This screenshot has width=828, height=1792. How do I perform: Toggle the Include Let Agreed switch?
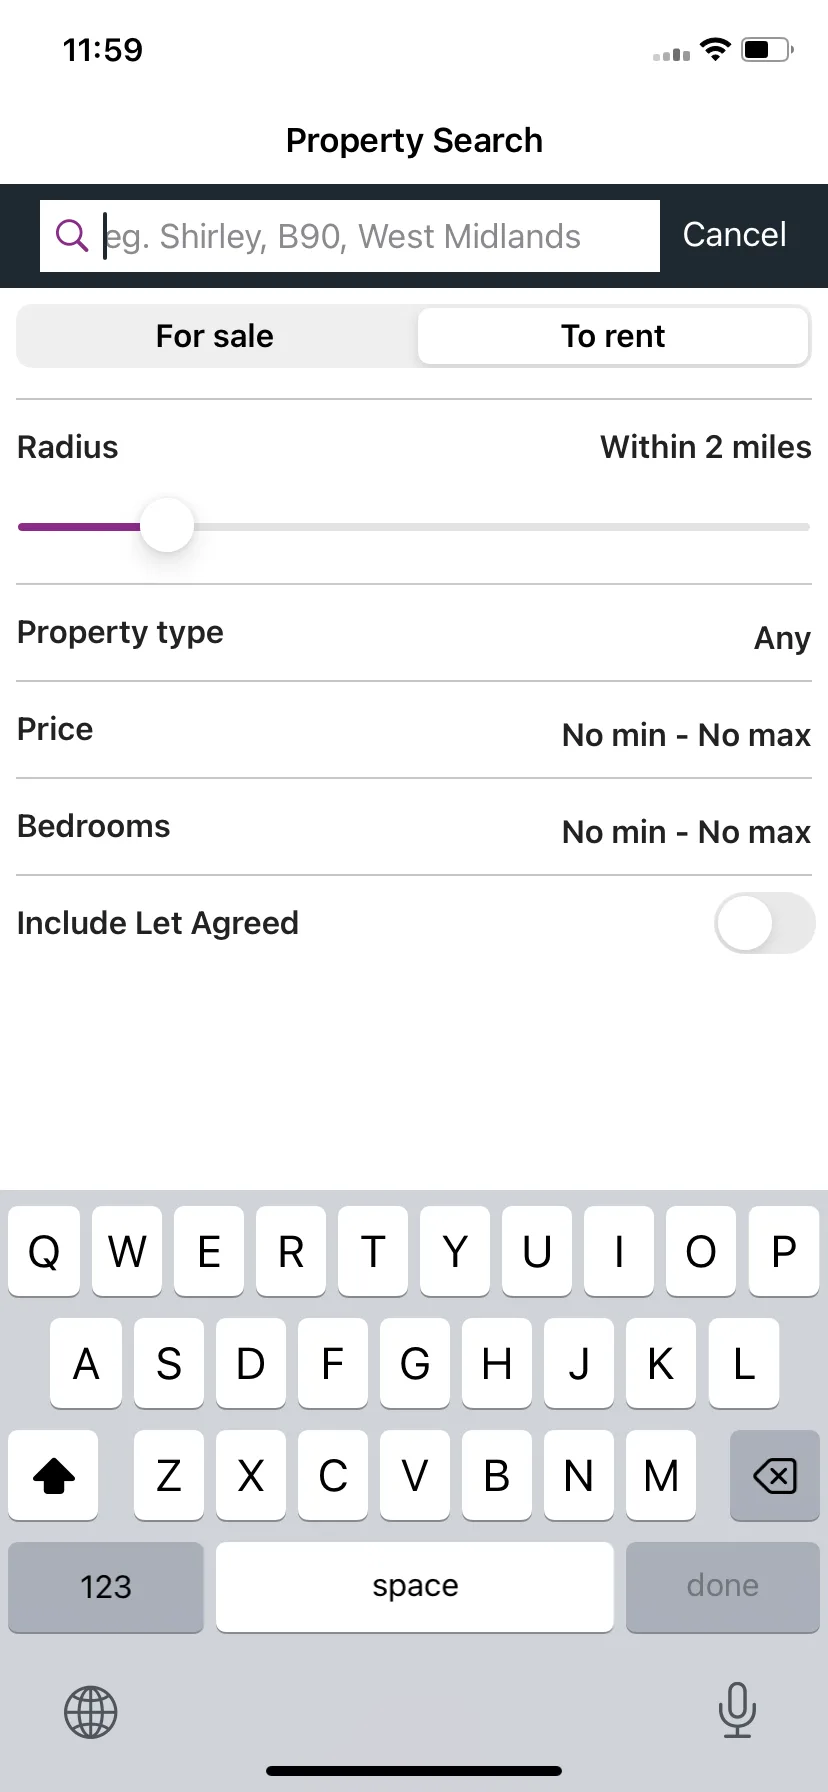click(x=764, y=923)
